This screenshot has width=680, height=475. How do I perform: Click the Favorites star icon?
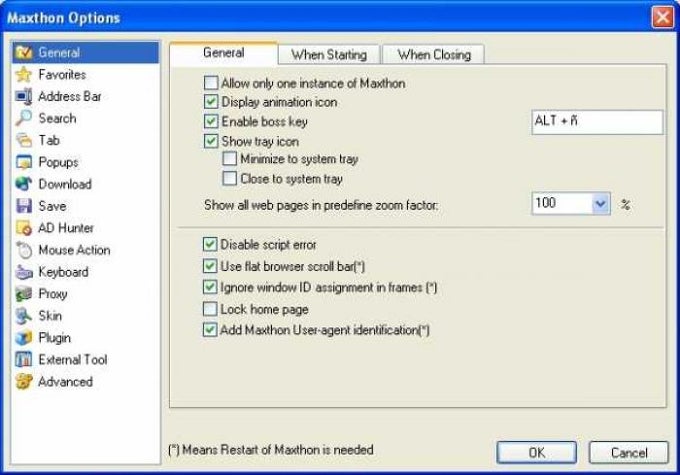point(24,75)
